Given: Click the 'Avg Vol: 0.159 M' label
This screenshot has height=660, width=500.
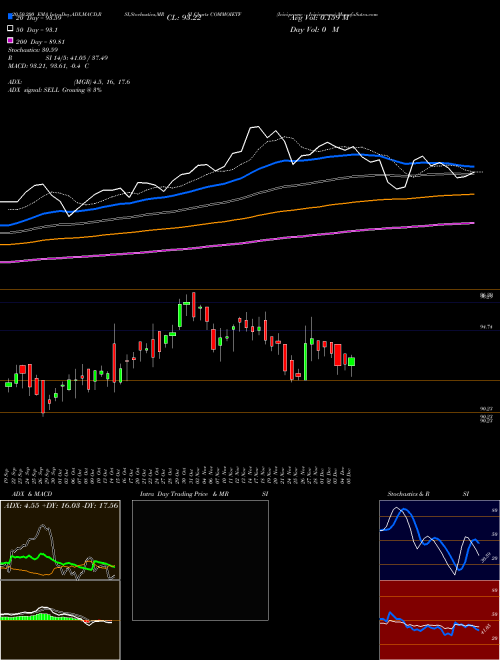Looking at the screenshot, I should [x=319, y=18].
